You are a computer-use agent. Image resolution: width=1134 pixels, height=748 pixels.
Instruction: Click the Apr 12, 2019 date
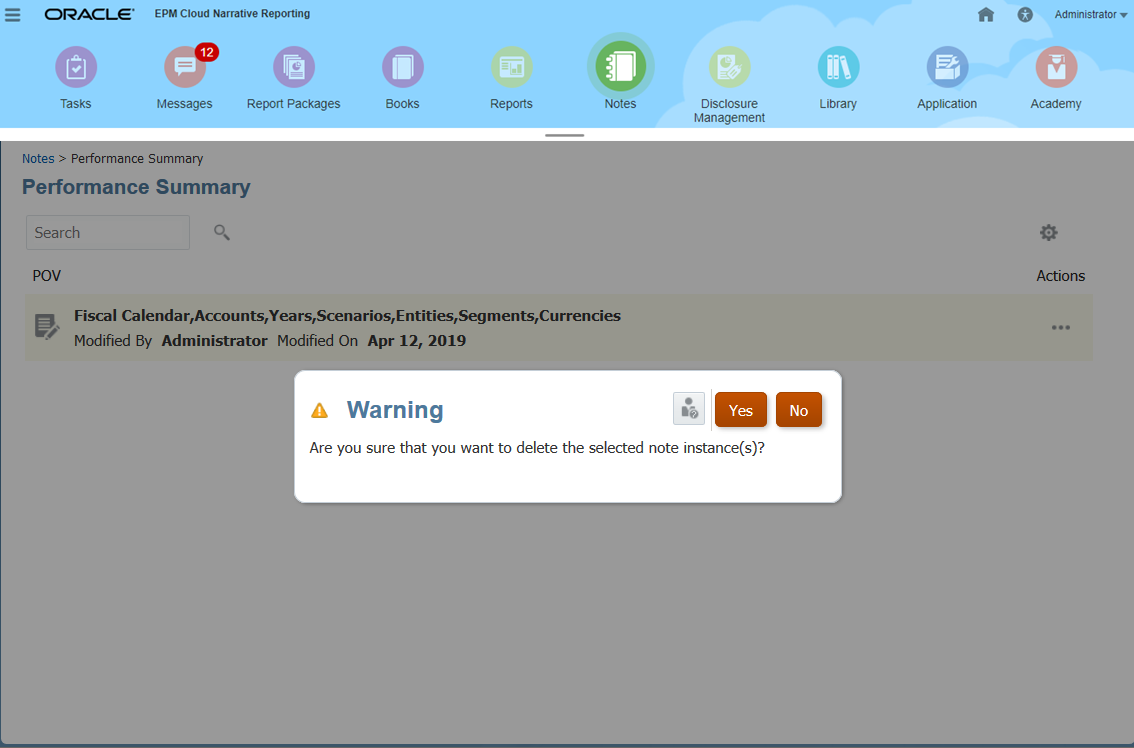417,341
